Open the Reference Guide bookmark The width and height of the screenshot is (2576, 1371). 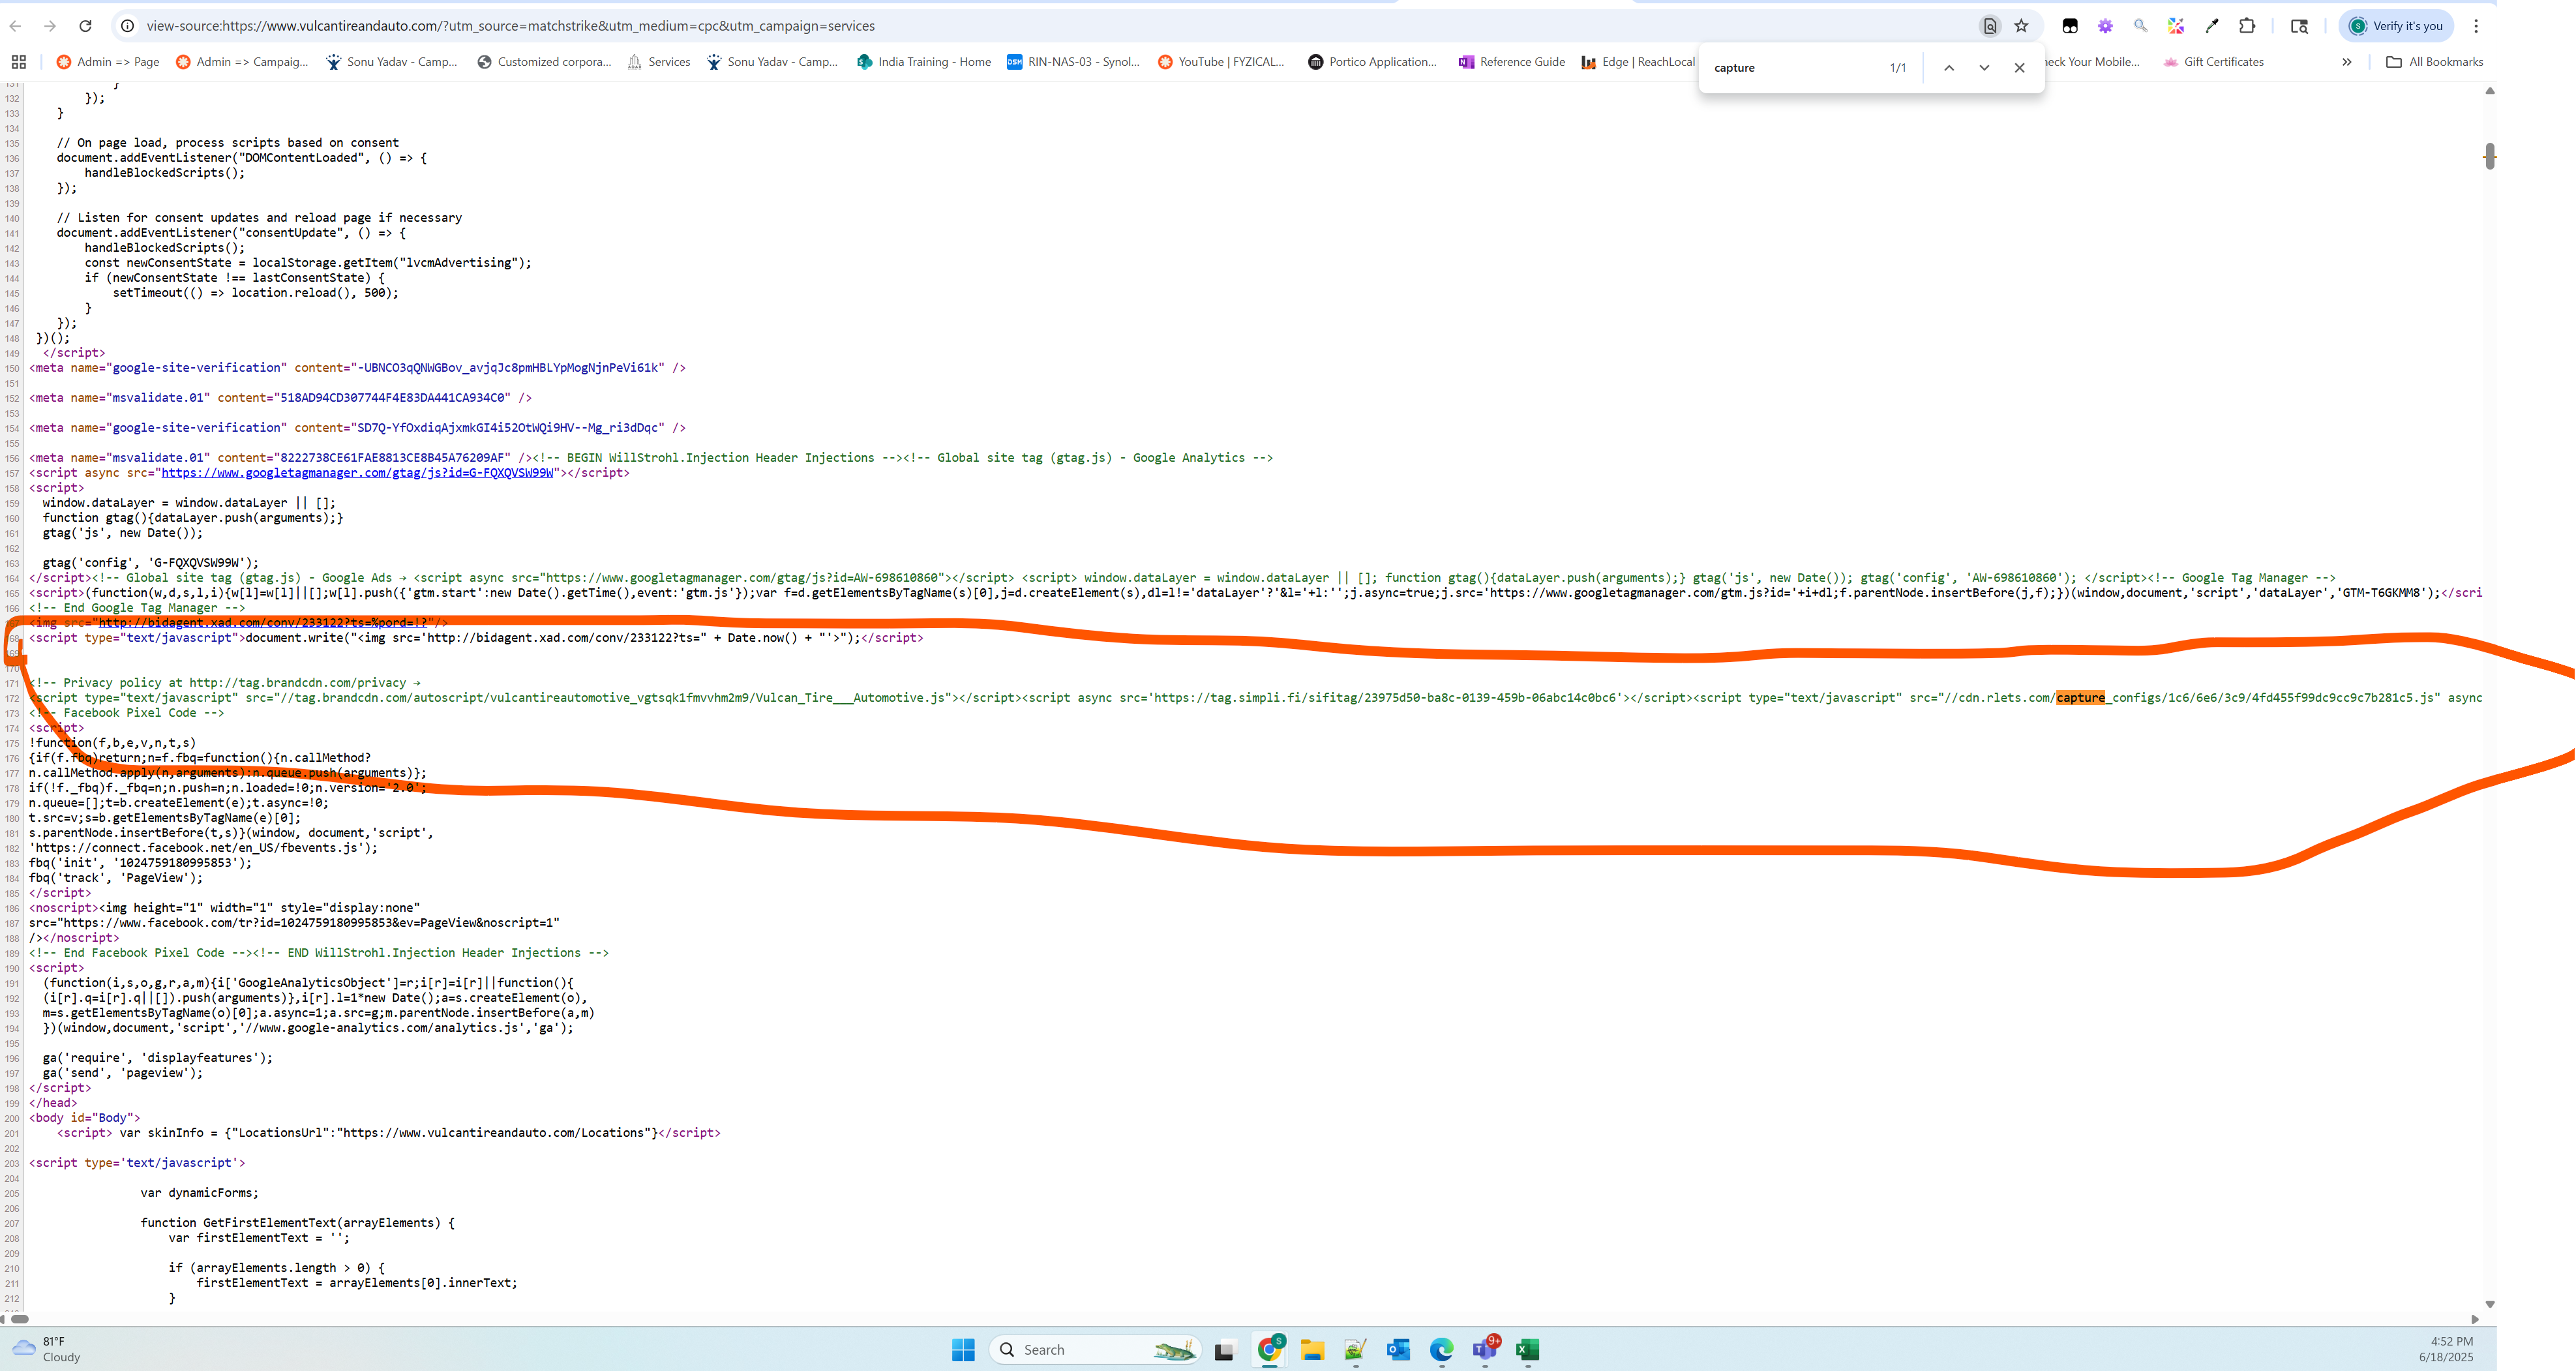tap(1511, 62)
